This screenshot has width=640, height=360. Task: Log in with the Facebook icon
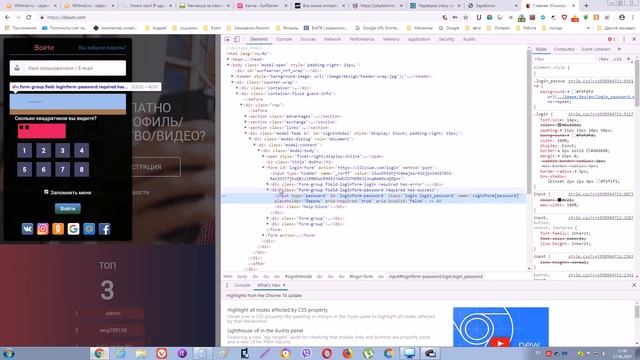(104, 229)
